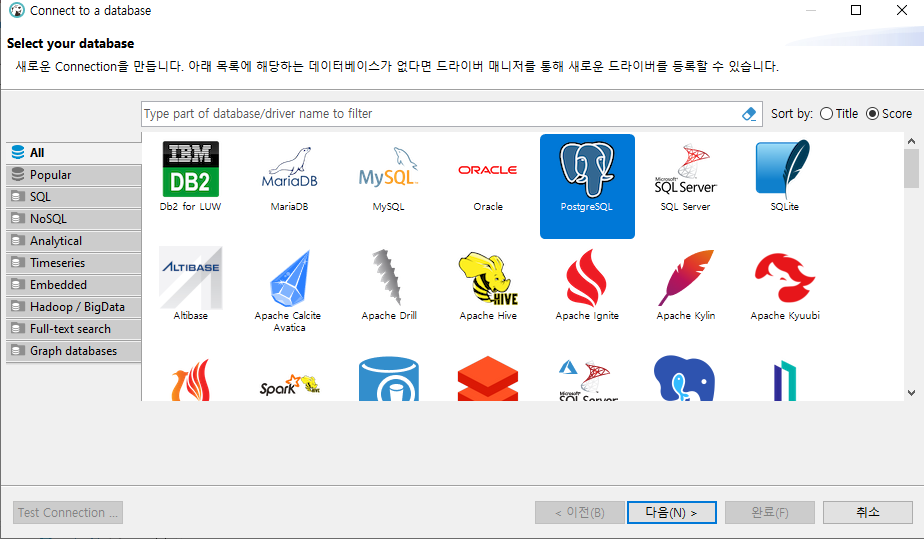Screen dimensions: 924x539
Task: Switch to the Embedded category
Action: click(x=74, y=285)
